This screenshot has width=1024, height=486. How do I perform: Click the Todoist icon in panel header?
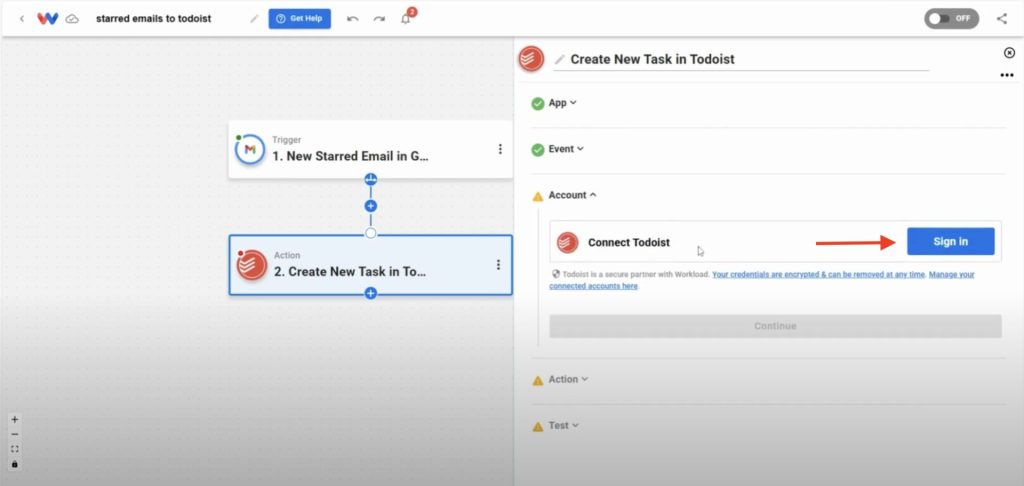[x=532, y=59]
